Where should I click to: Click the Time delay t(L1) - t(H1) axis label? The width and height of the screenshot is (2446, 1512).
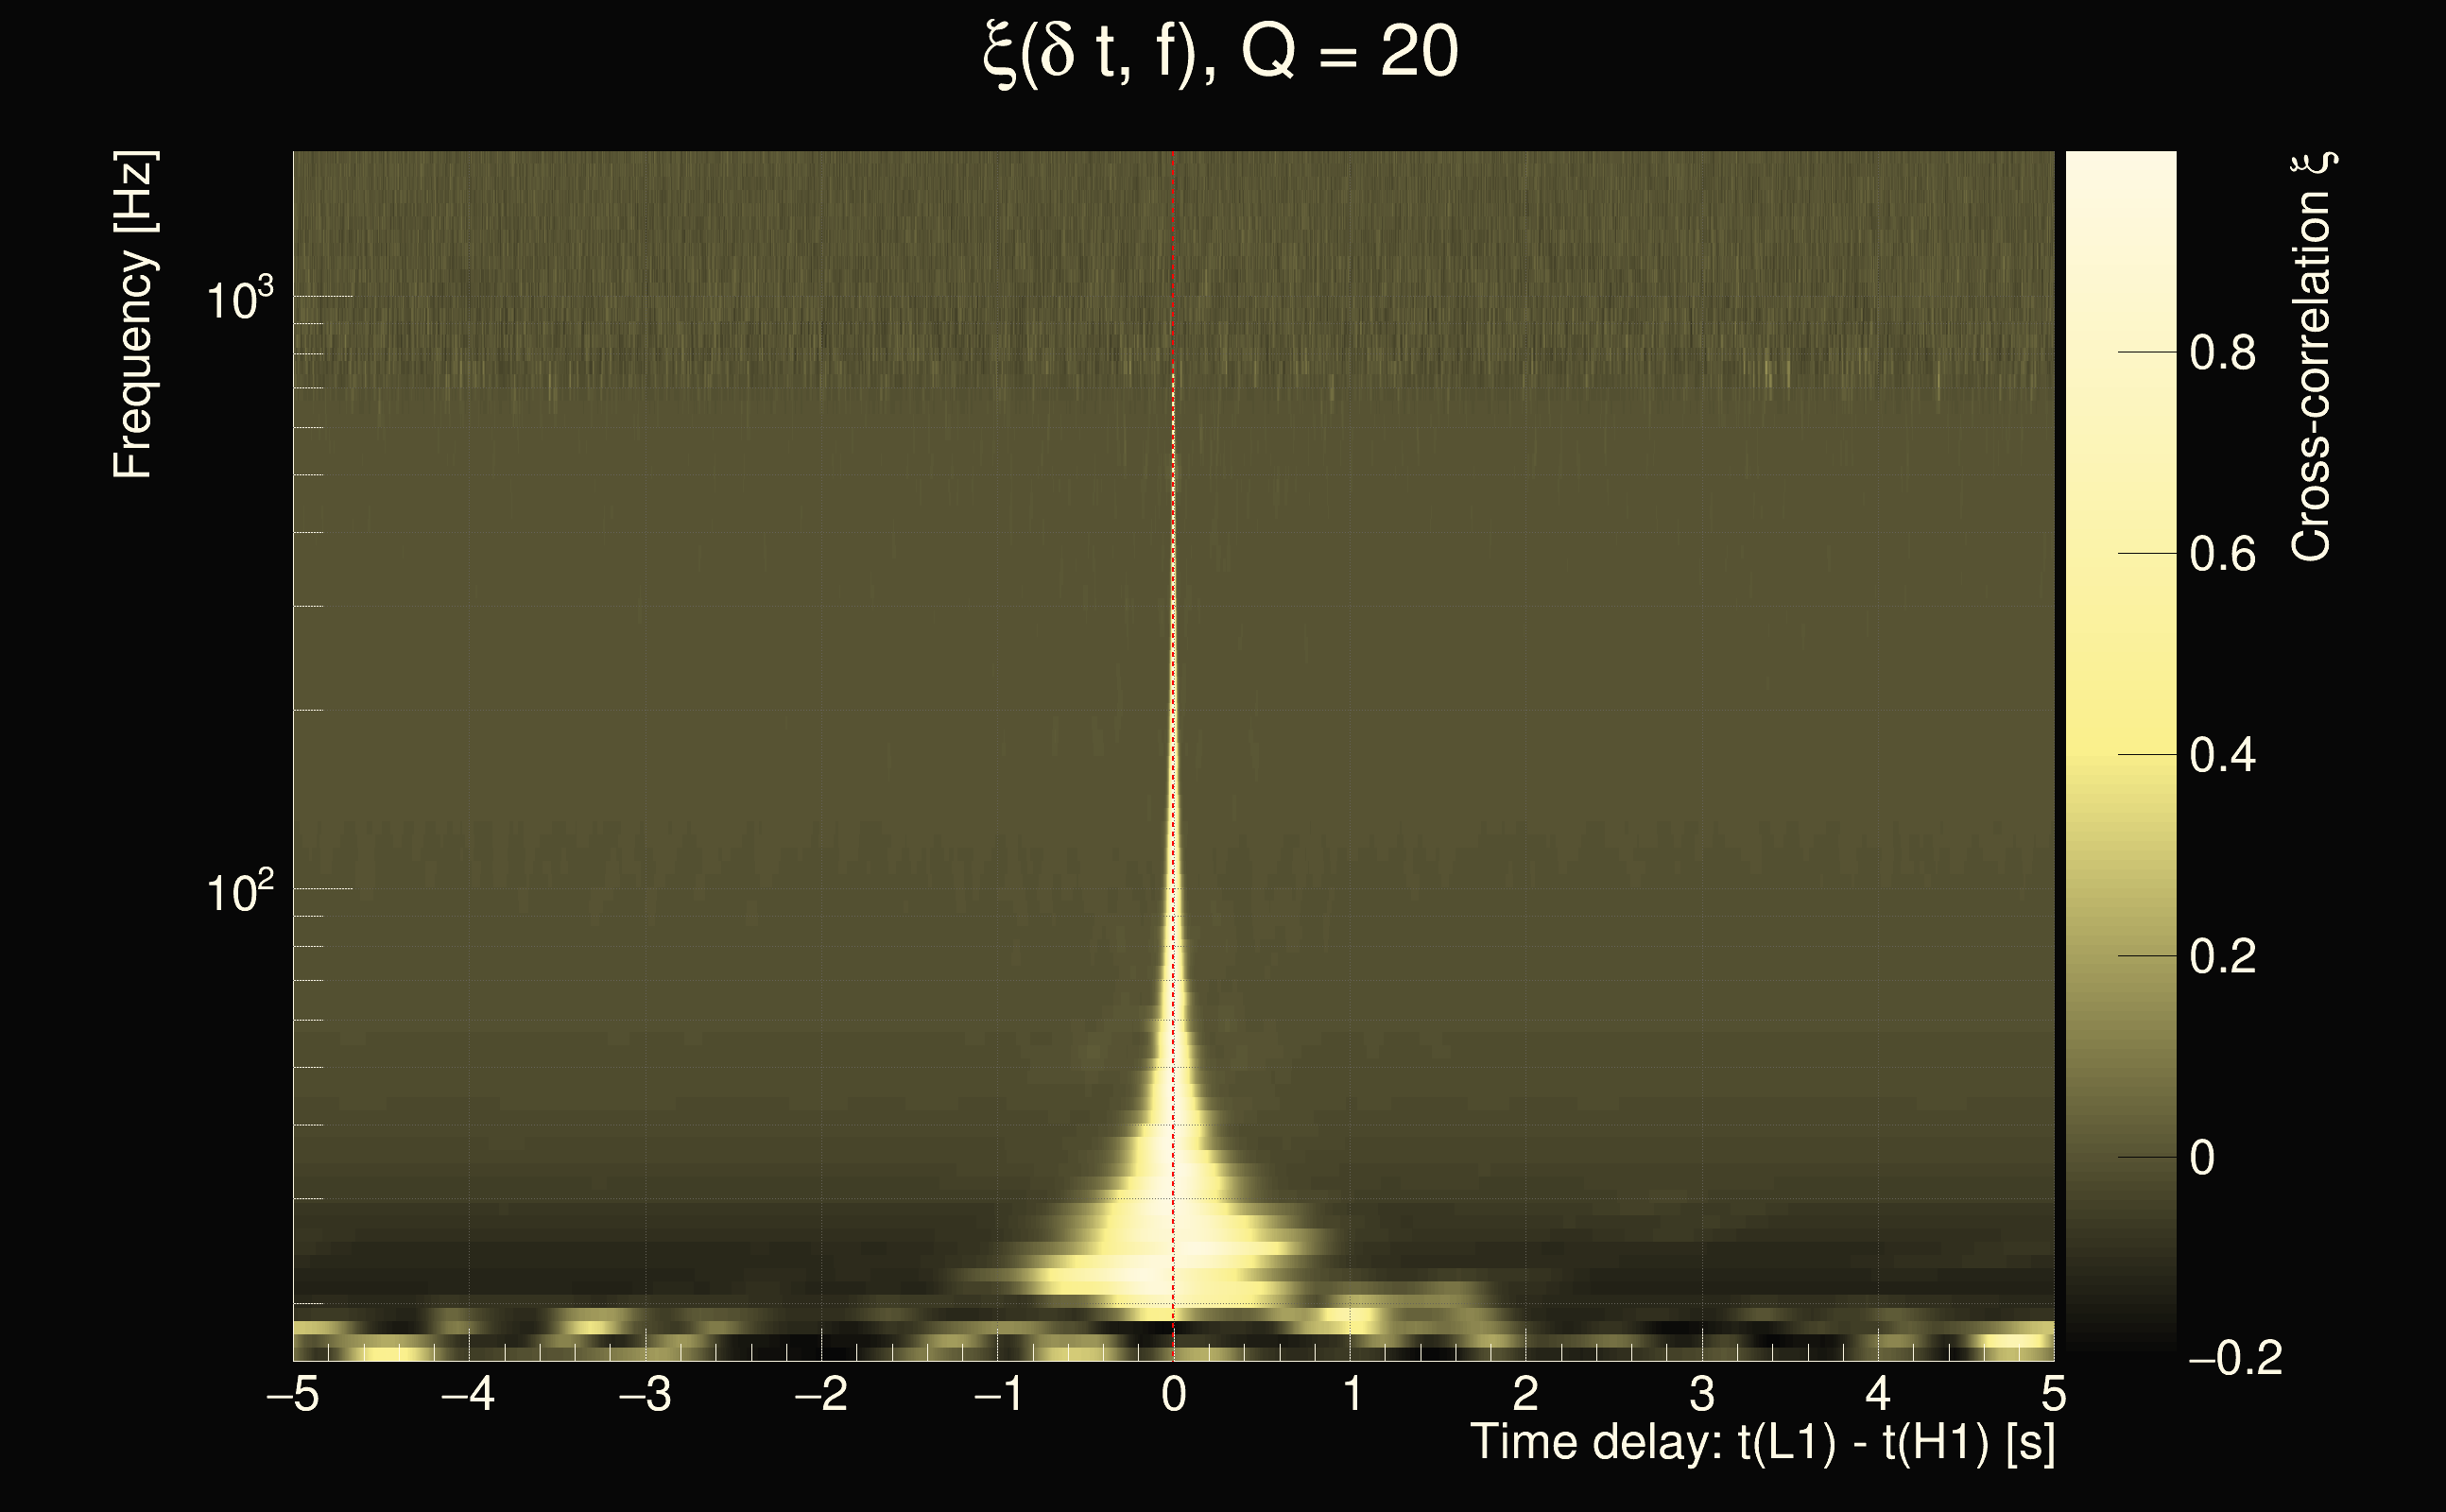click(1762, 1443)
